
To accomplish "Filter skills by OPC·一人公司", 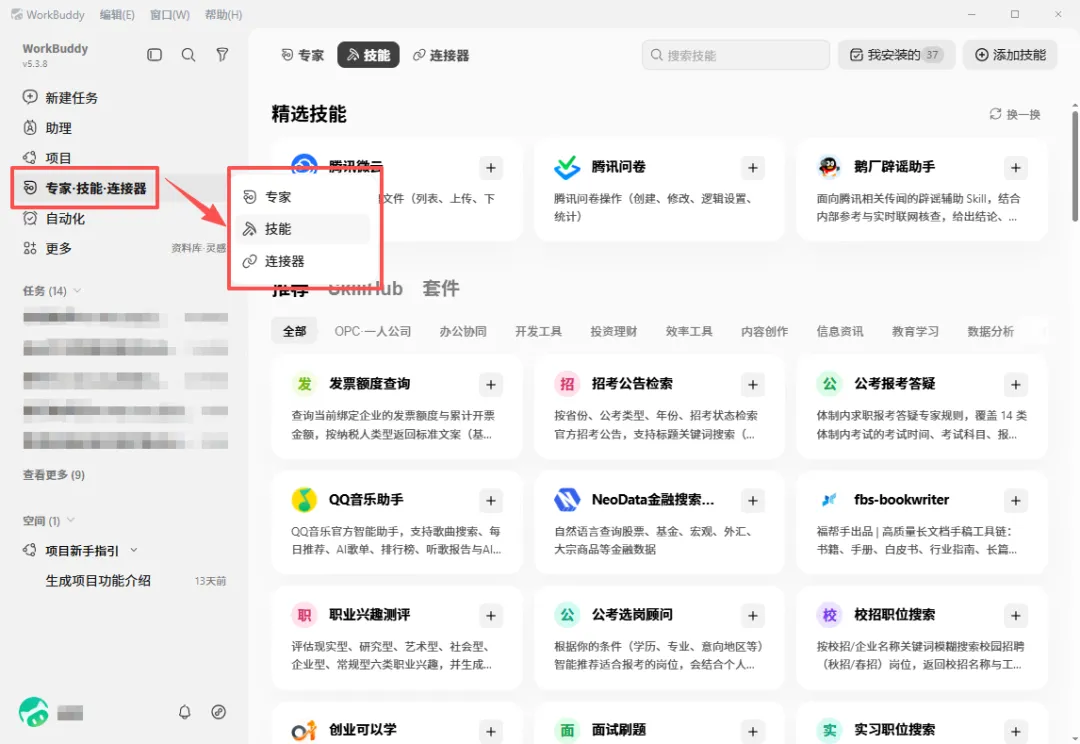I will [373, 331].
